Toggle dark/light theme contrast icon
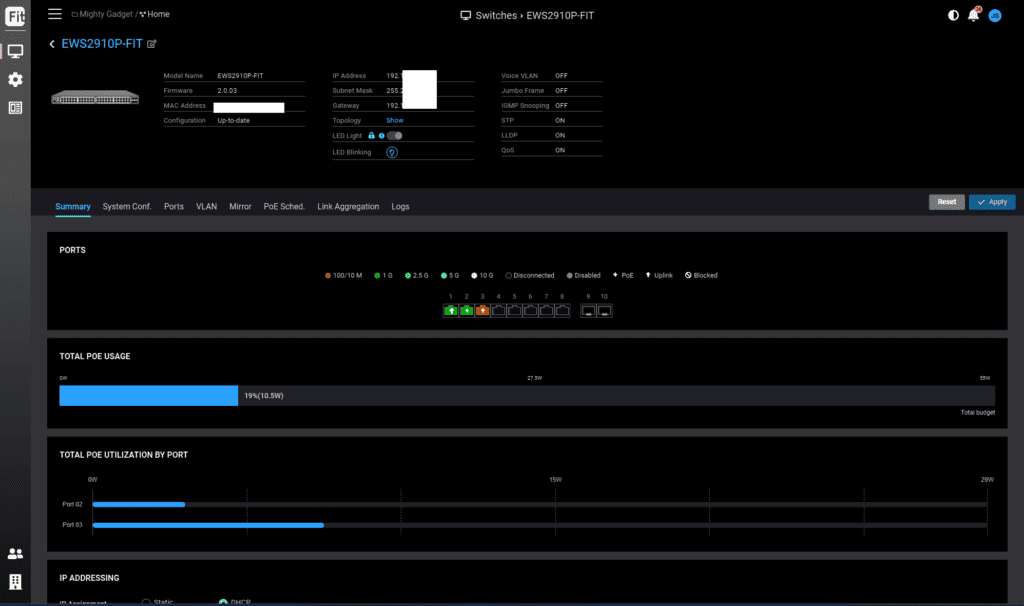Screen dimensions: 1024x606 [952, 15]
